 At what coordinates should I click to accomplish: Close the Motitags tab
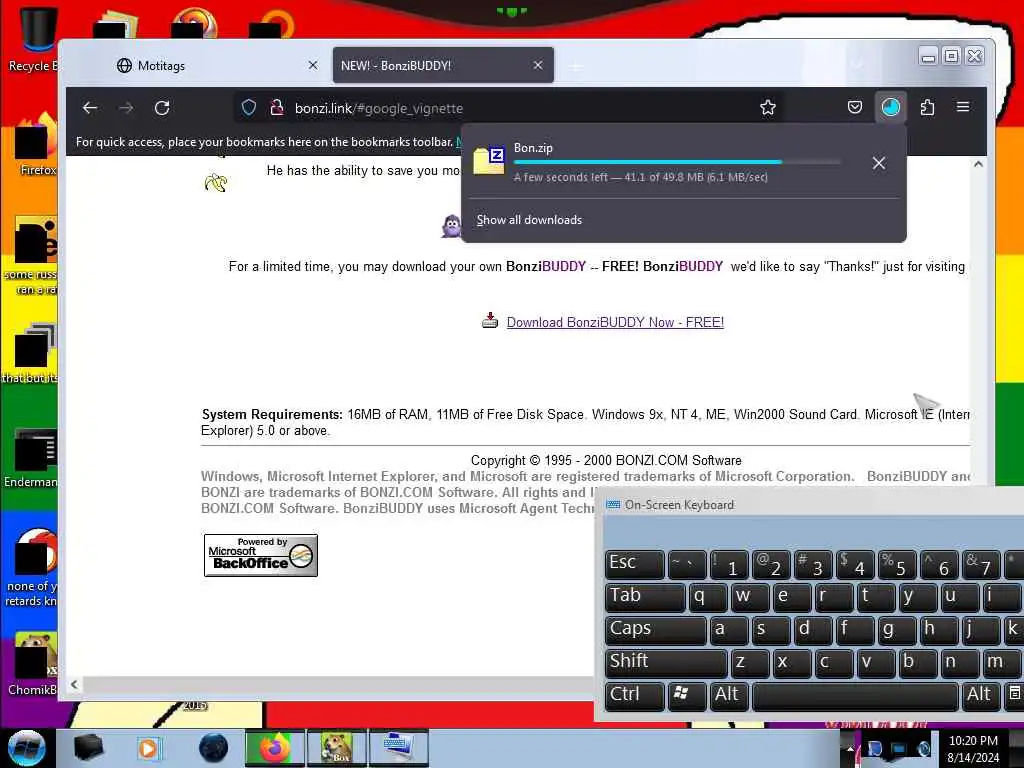click(313, 65)
